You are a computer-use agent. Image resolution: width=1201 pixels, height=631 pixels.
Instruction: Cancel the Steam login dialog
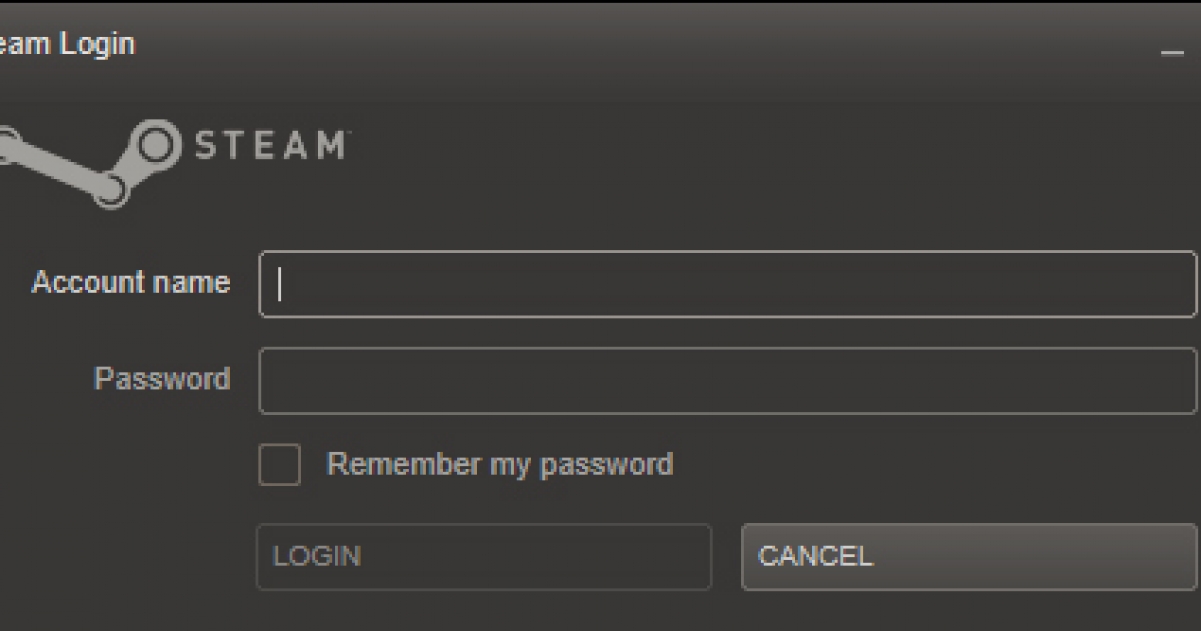(x=970, y=556)
